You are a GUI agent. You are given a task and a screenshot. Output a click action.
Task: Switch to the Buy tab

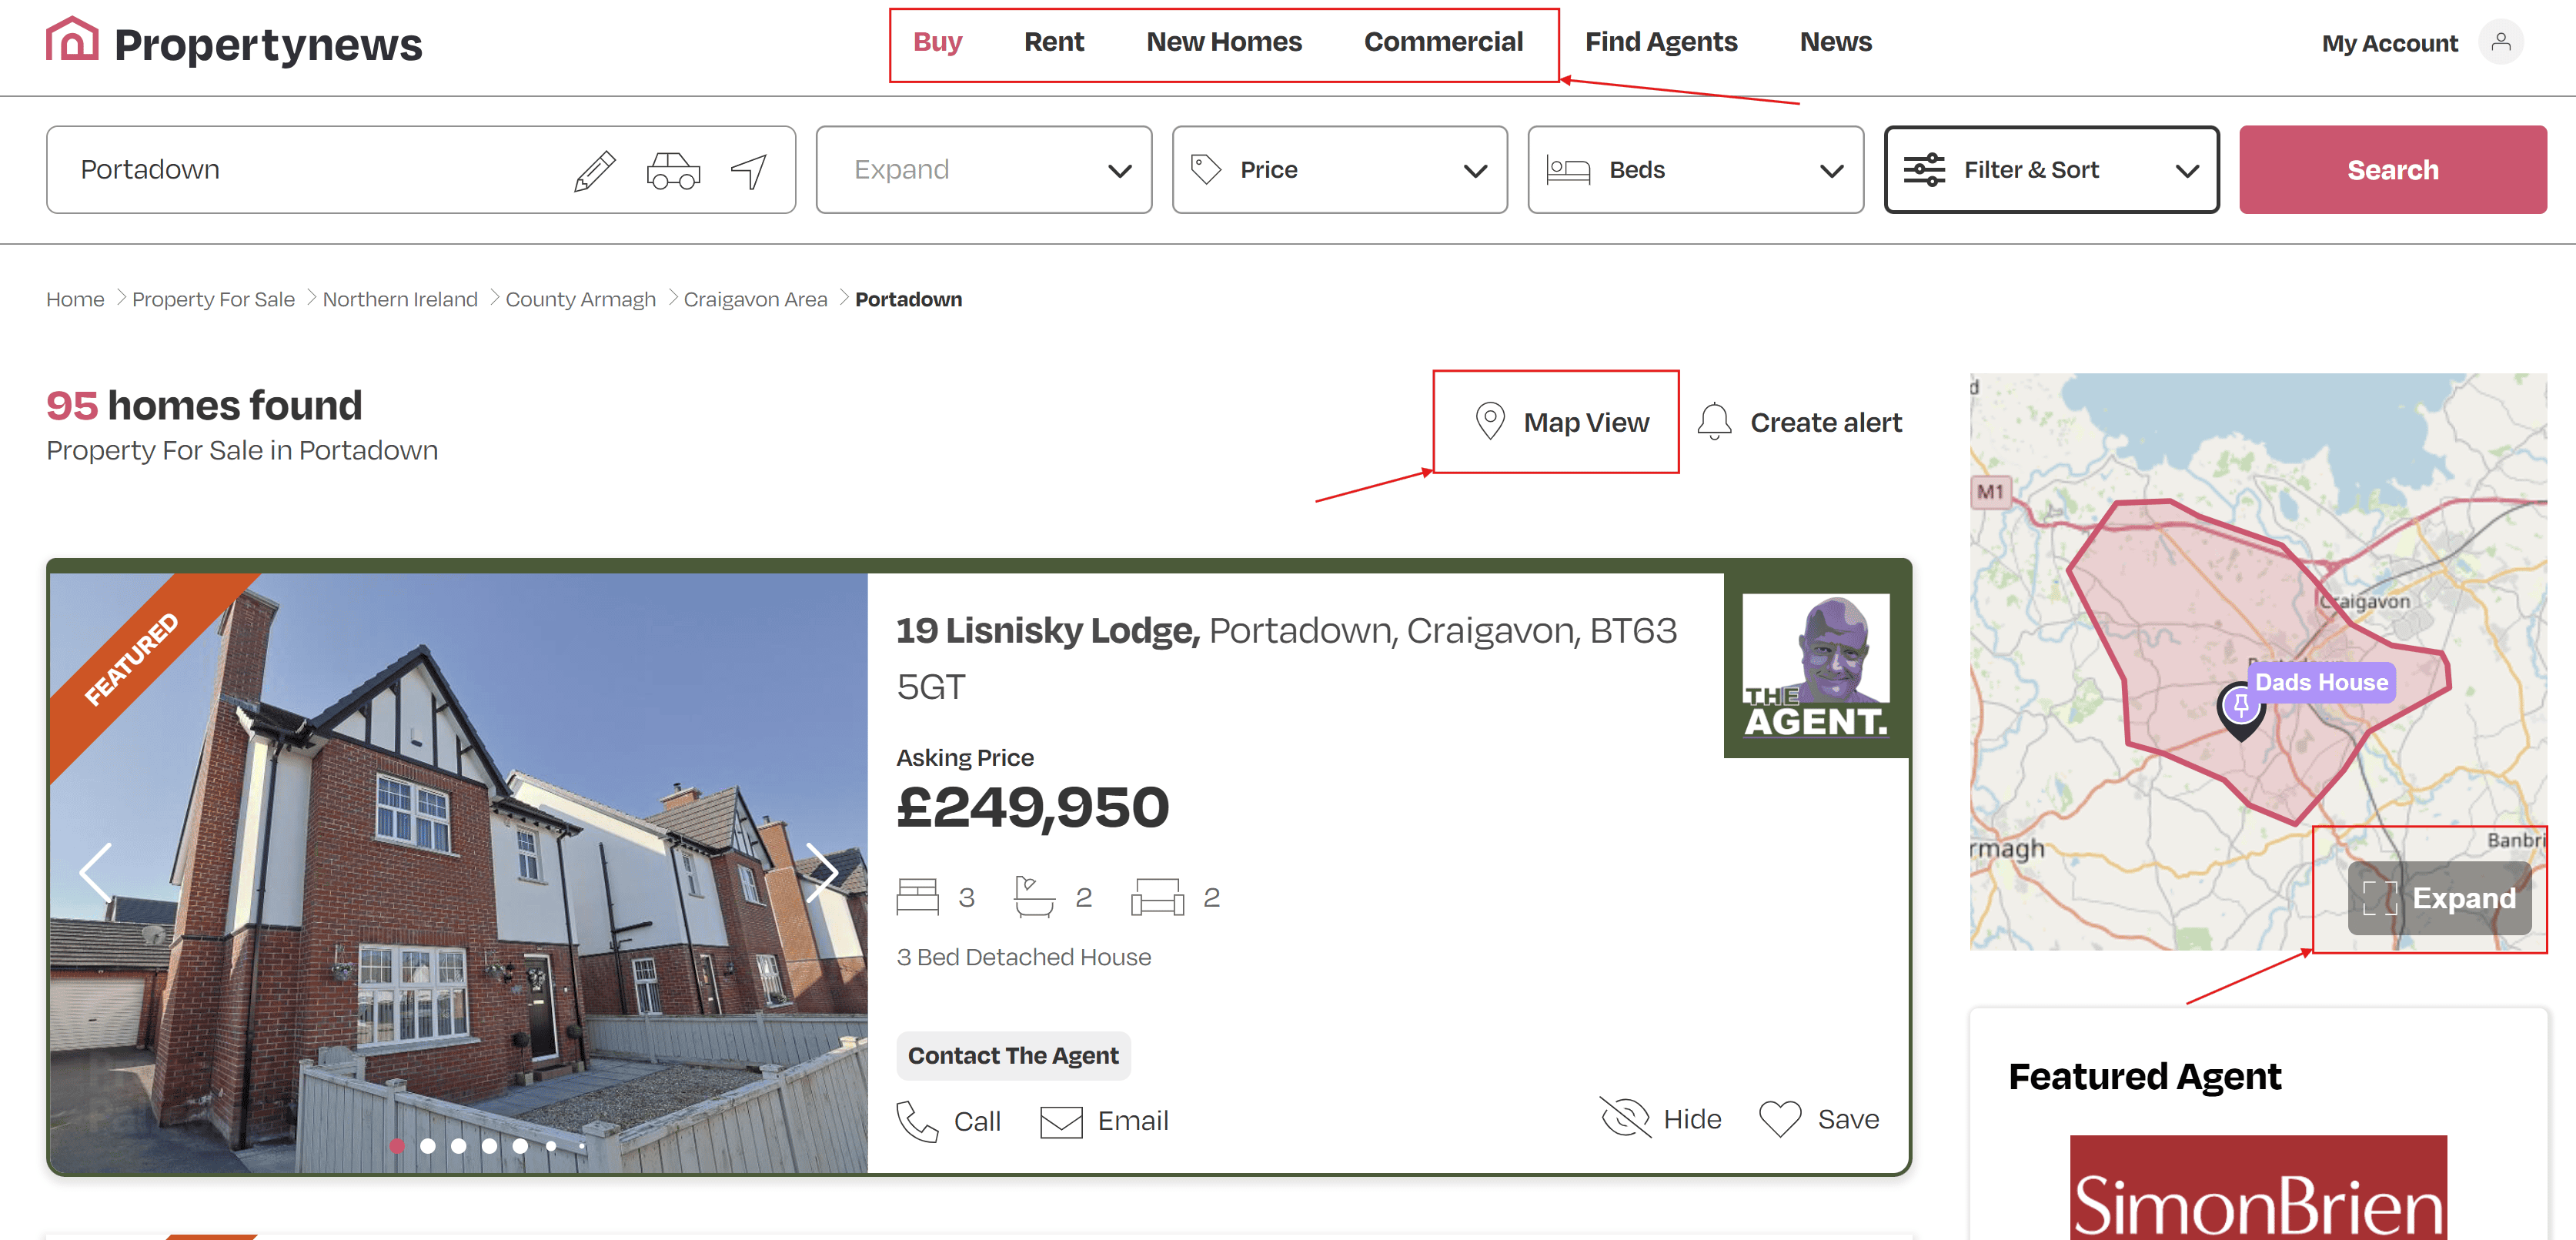pyautogui.click(x=937, y=42)
